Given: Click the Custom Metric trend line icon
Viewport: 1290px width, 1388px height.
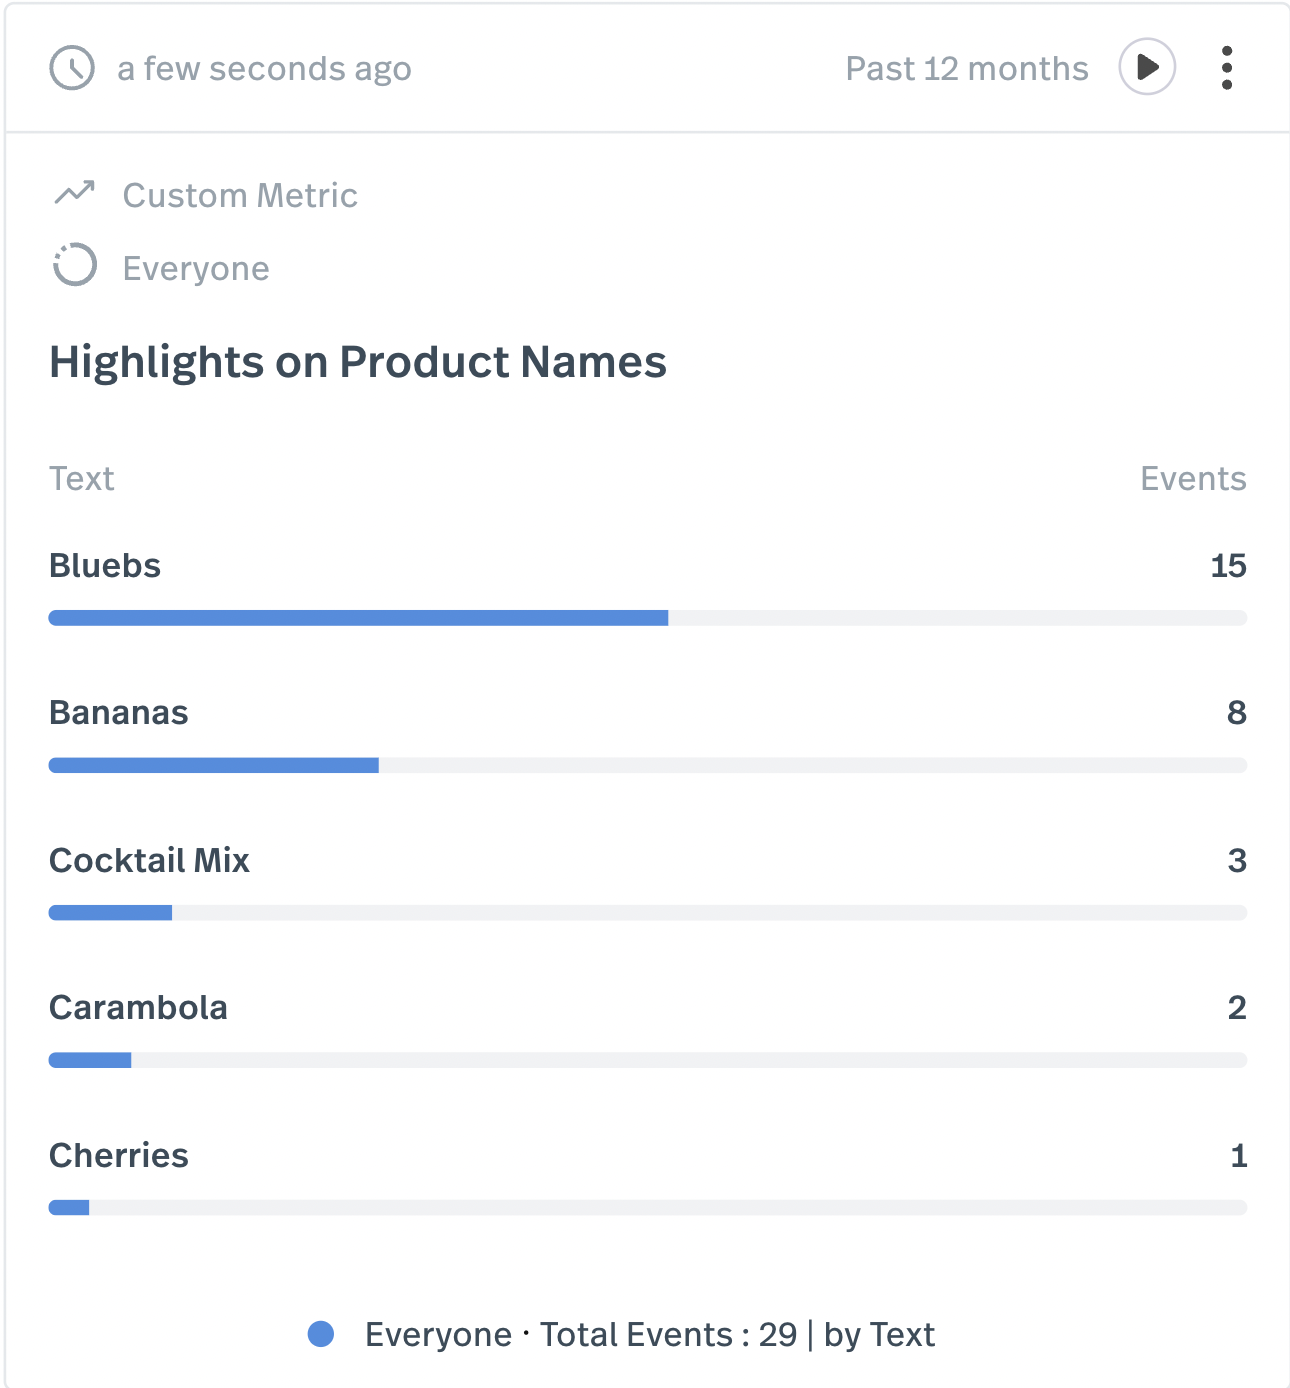Looking at the screenshot, I should 74,193.
